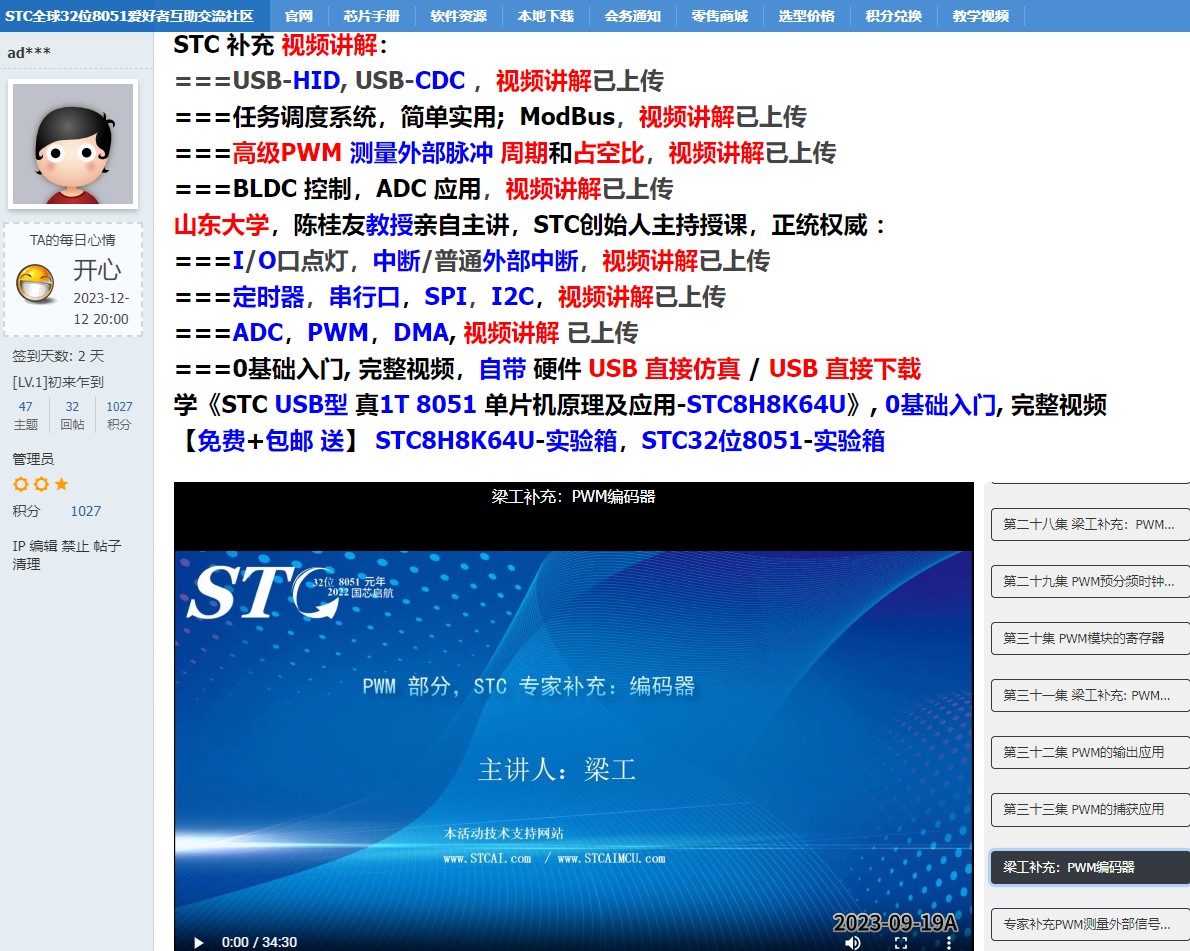1190x951 pixels.
Task: Click the video title 梁工补充: PWM编码器
Action: pyautogui.click(x=573, y=496)
